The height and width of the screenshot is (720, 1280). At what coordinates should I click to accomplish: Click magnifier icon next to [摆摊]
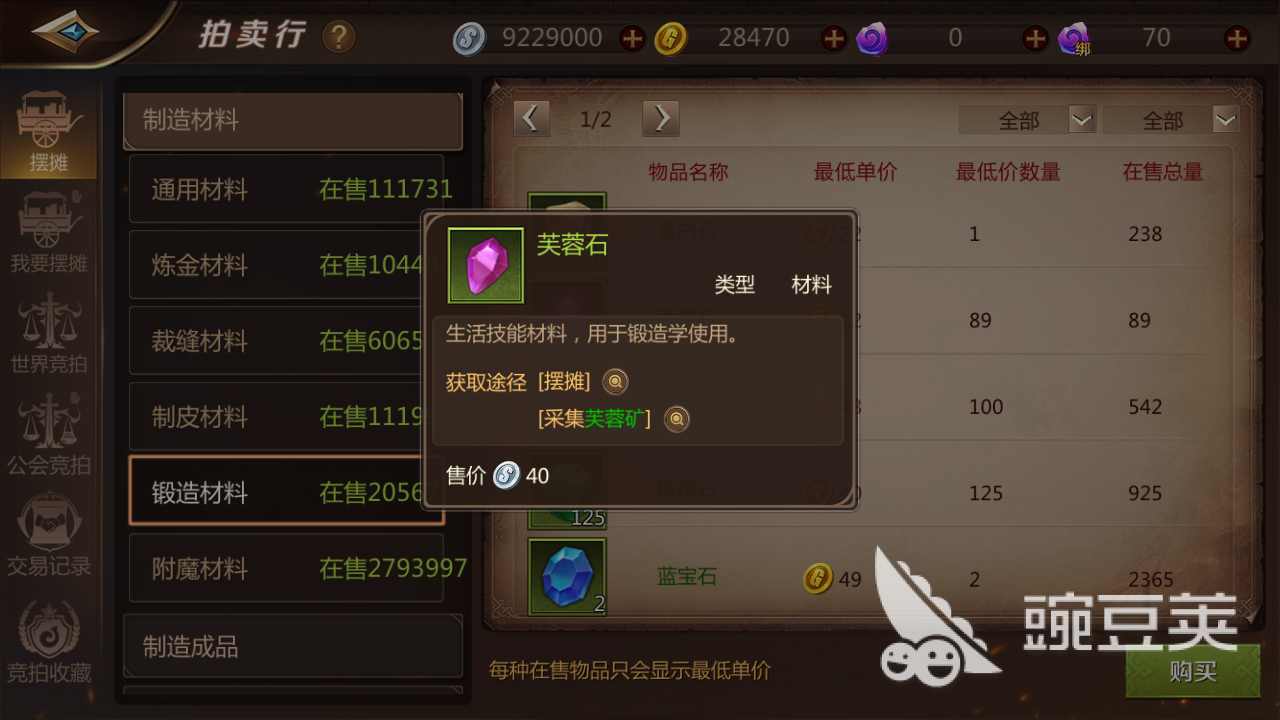tap(615, 382)
